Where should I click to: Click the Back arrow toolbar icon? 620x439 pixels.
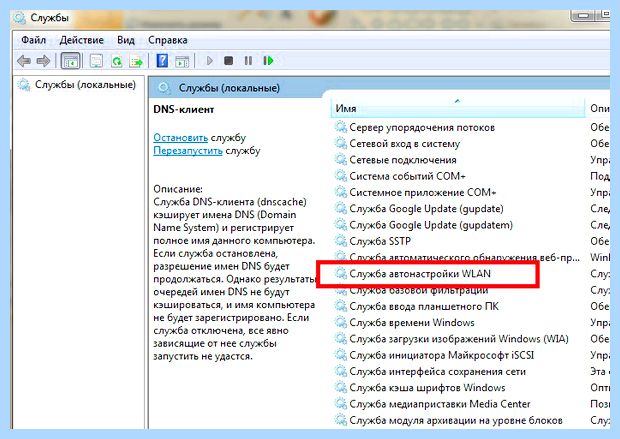coord(24,61)
